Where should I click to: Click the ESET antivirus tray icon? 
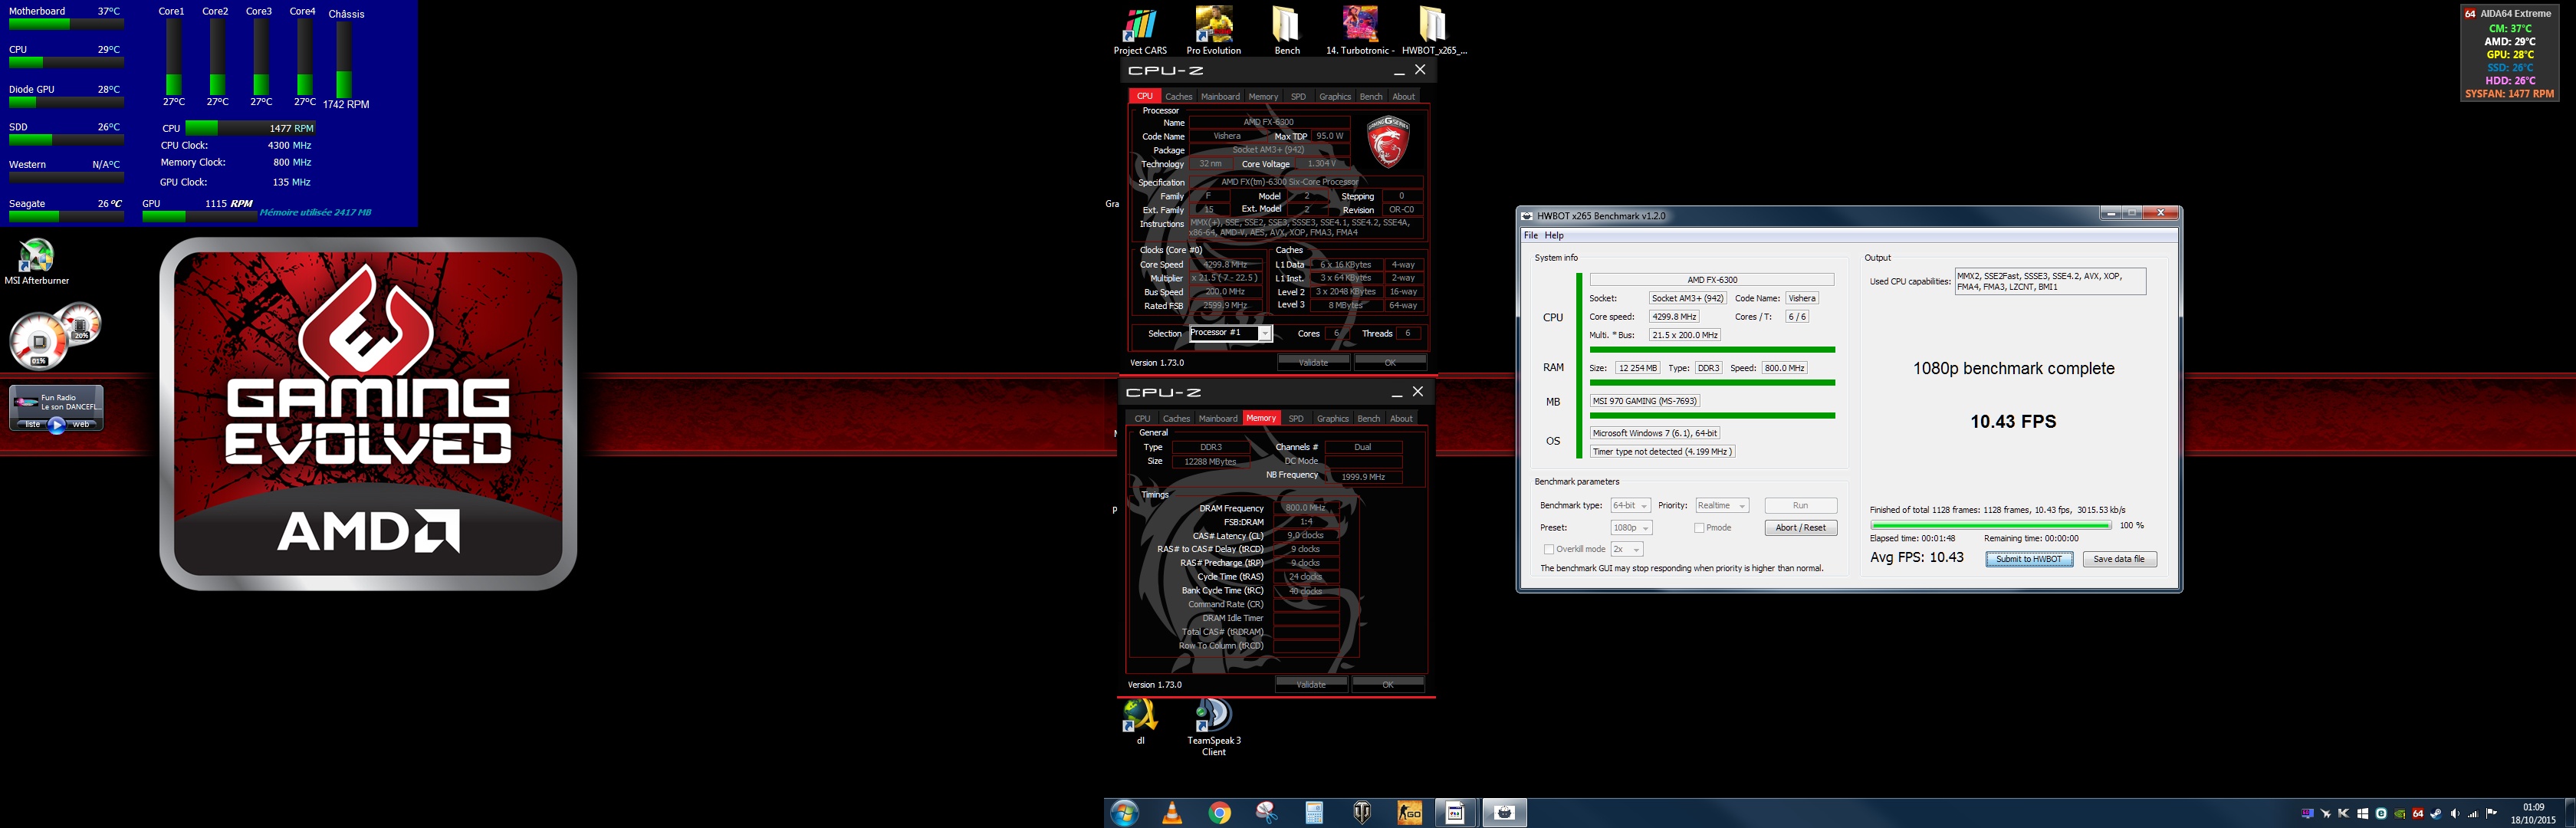(2382, 814)
